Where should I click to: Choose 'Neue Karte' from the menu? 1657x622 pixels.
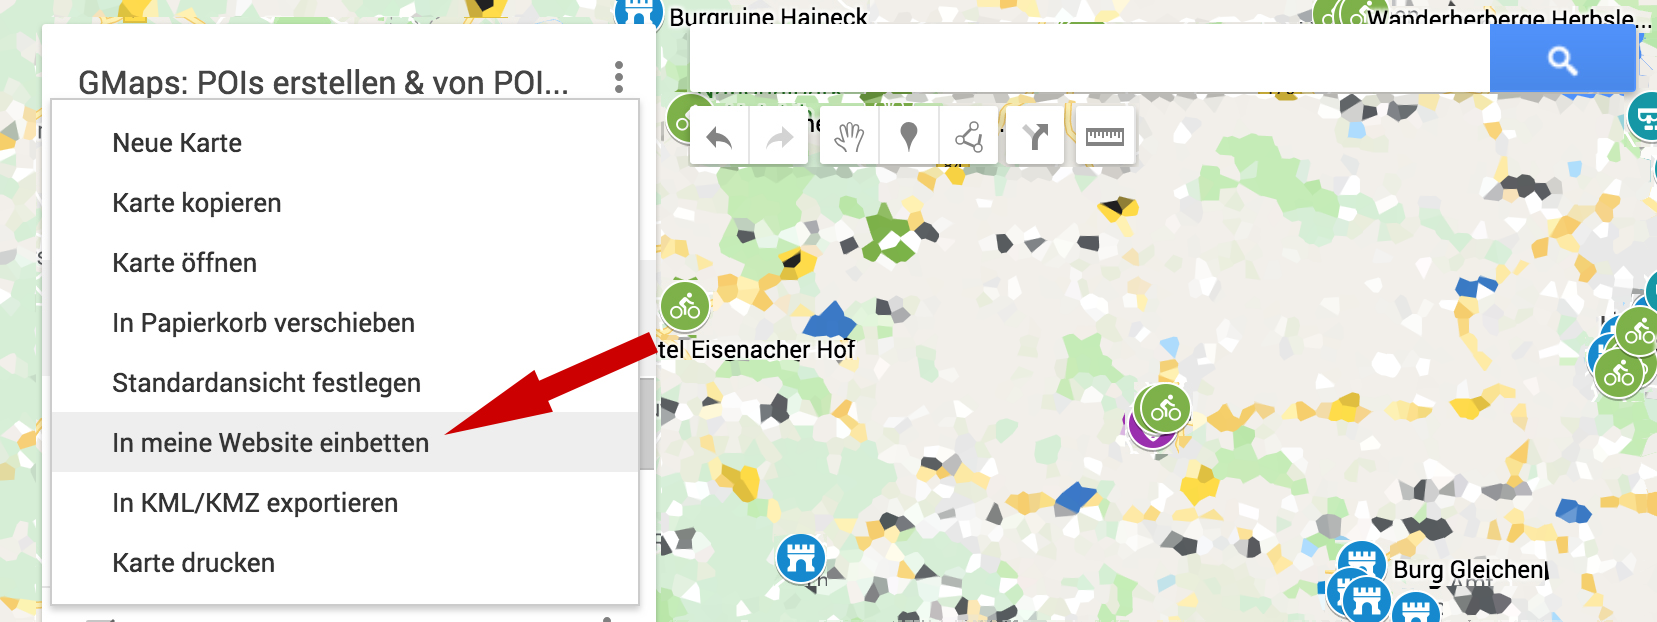click(177, 143)
